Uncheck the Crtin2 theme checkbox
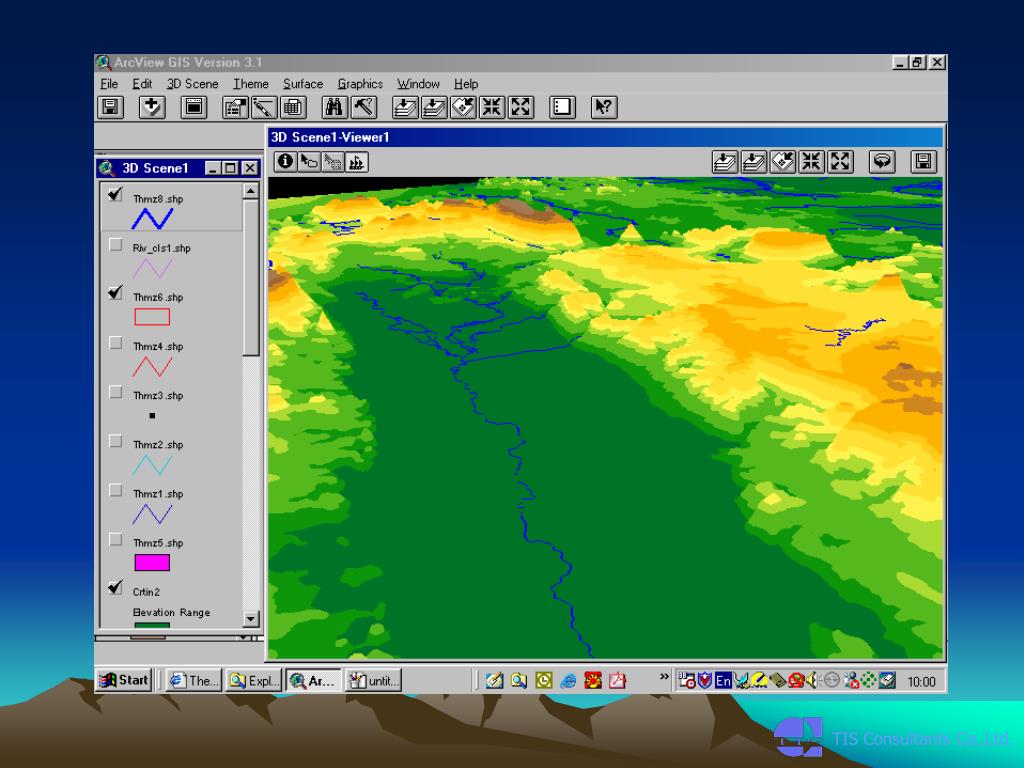The image size is (1024, 768). tap(116, 588)
